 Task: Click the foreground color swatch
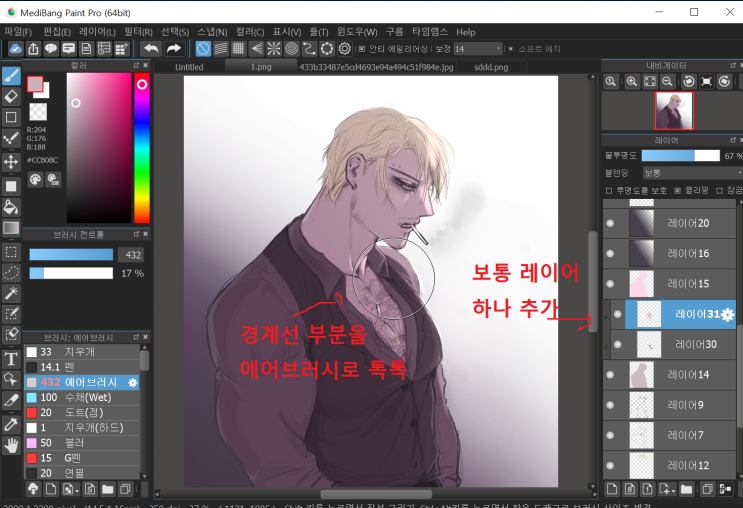[x=35, y=84]
